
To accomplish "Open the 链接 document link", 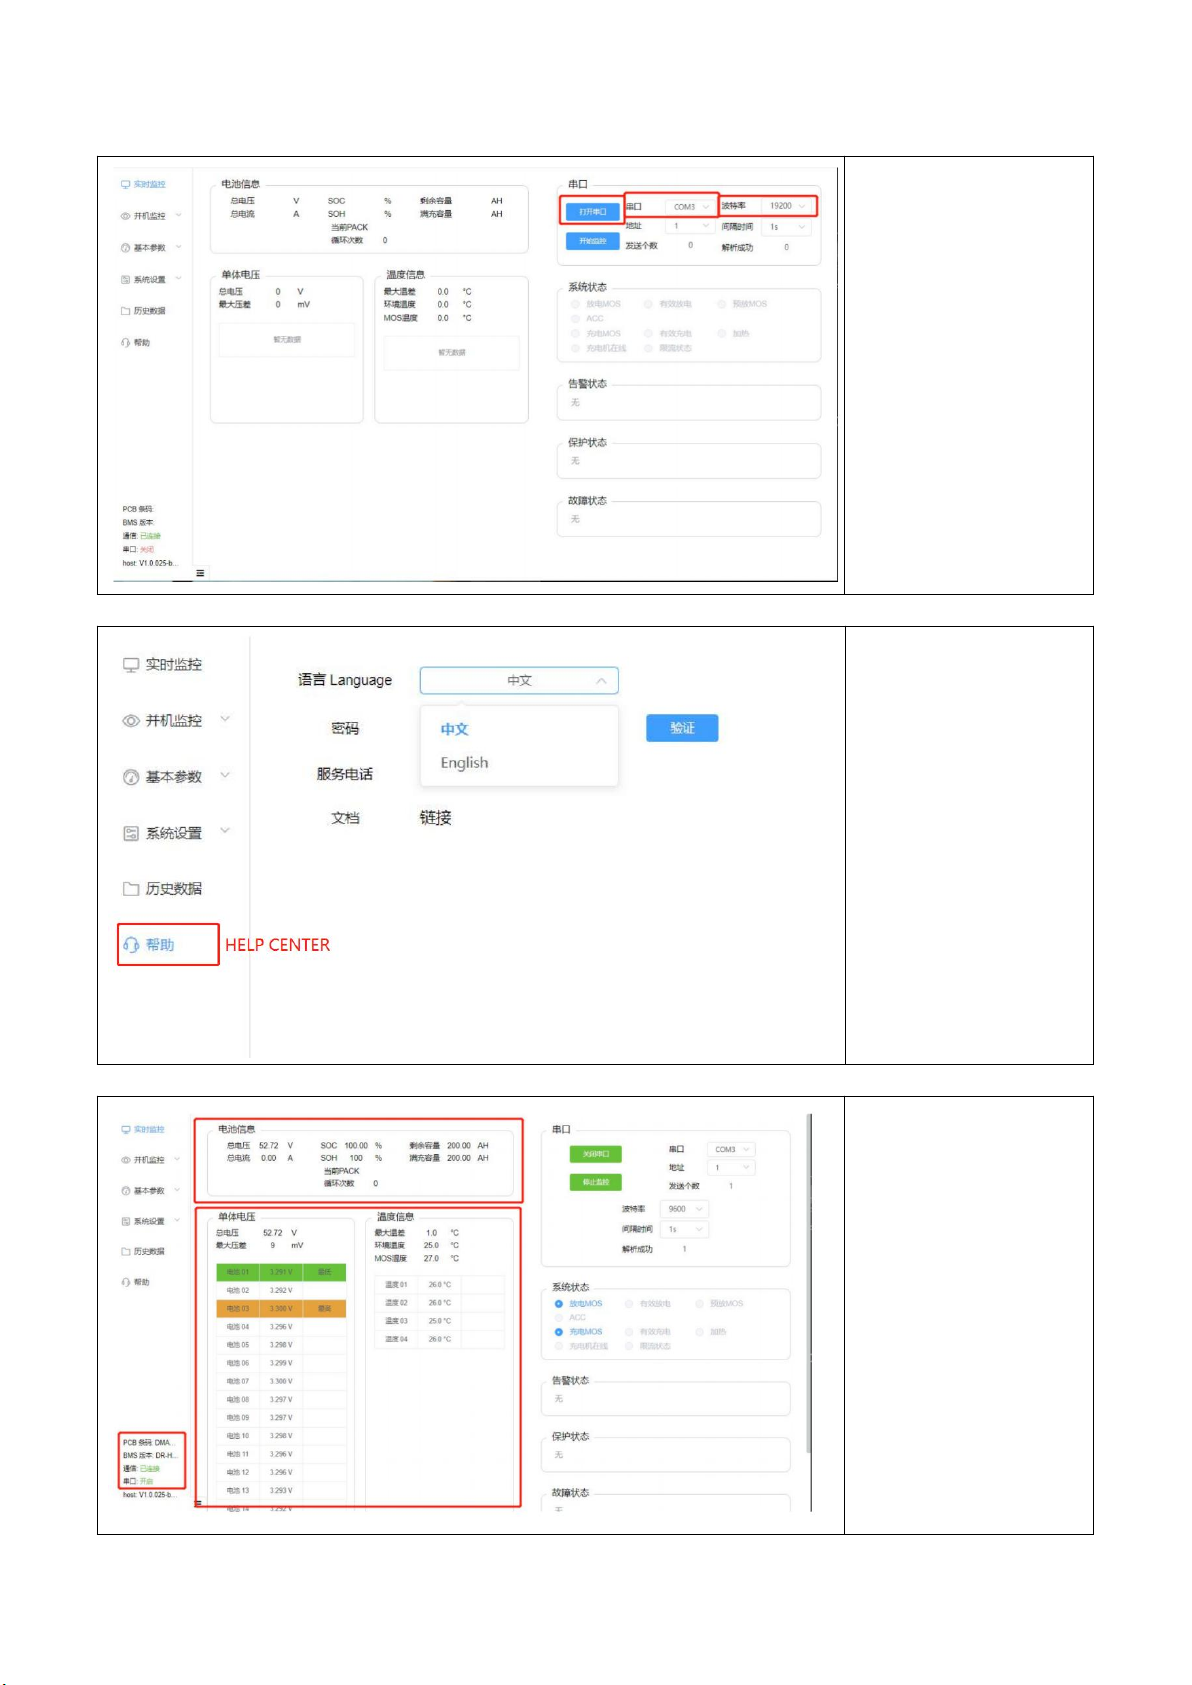I will click(435, 818).
